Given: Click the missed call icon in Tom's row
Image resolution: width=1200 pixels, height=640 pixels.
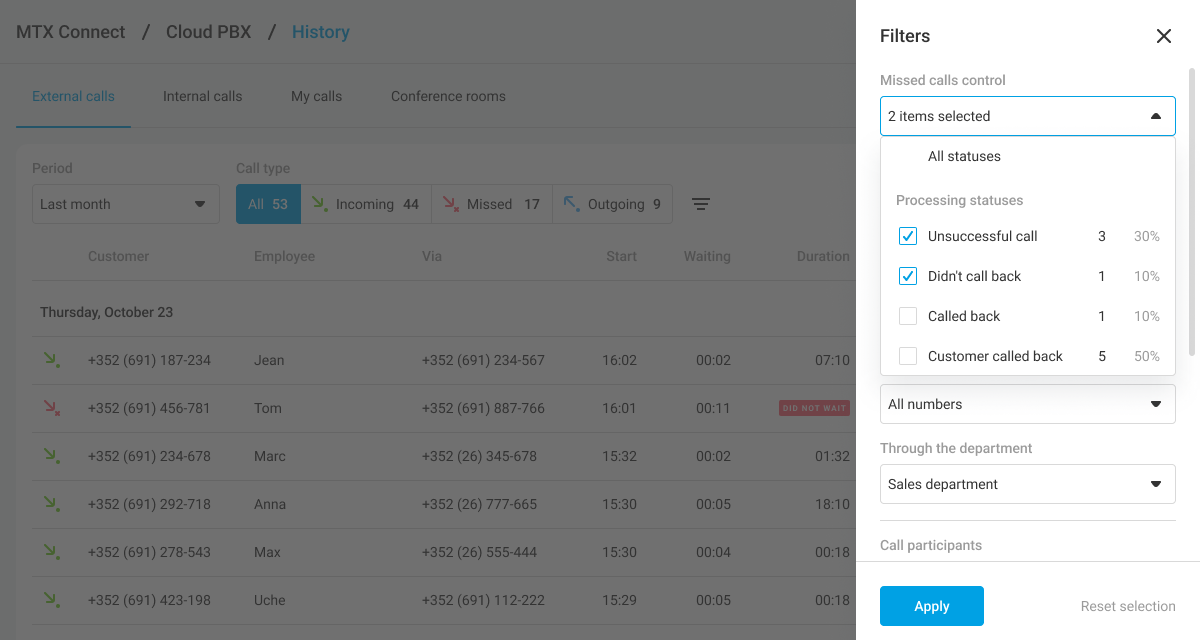Looking at the screenshot, I should pyautogui.click(x=51, y=408).
